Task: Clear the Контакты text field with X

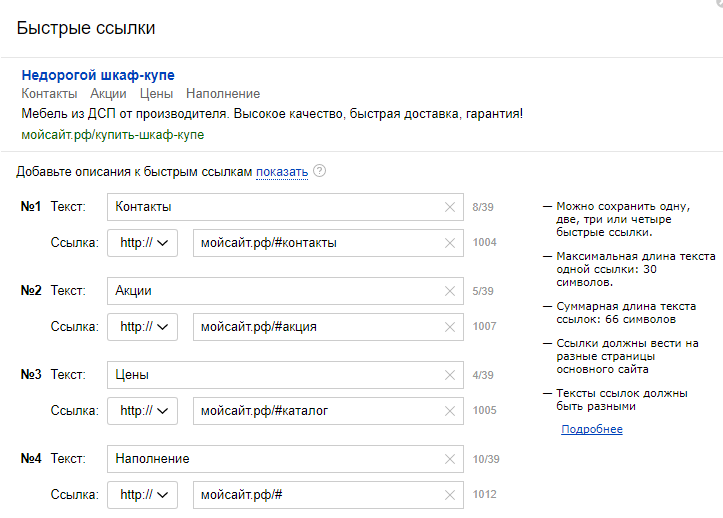Action: point(450,207)
